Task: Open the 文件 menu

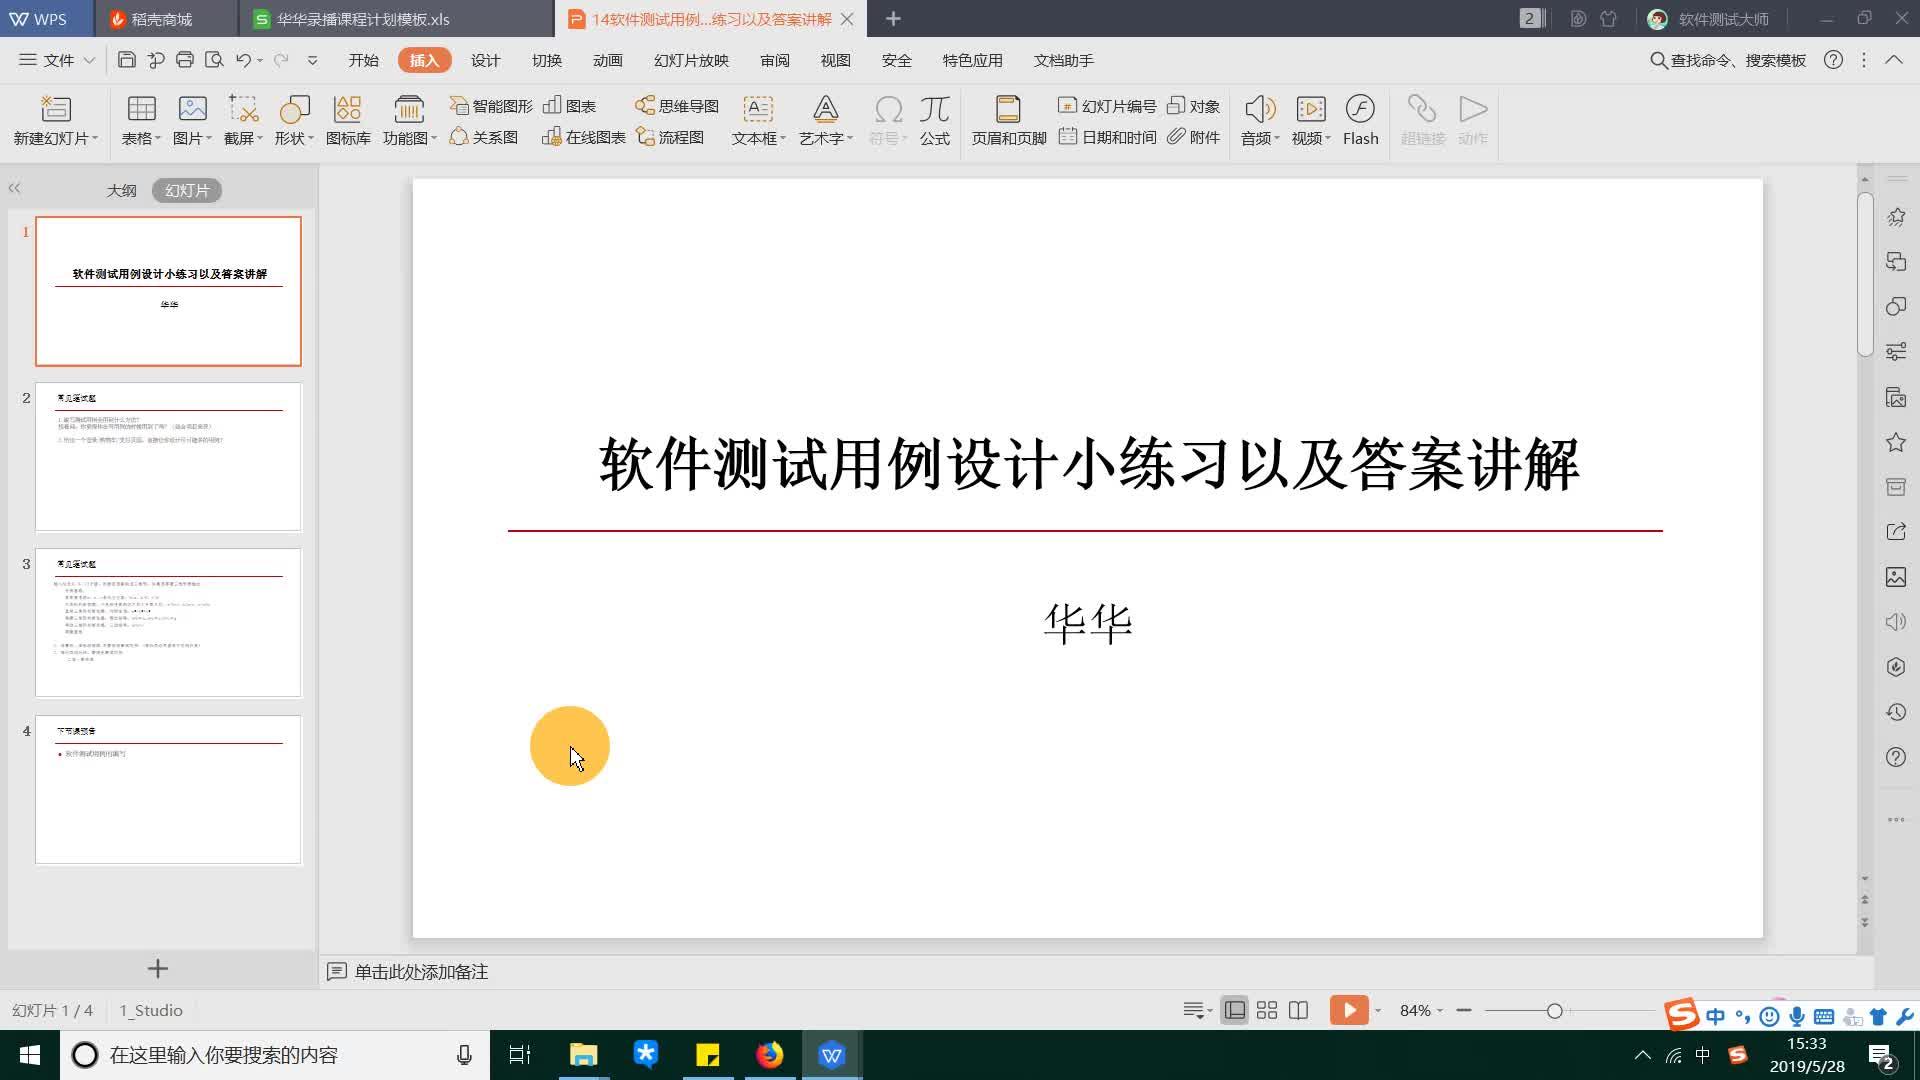Action: (x=57, y=60)
